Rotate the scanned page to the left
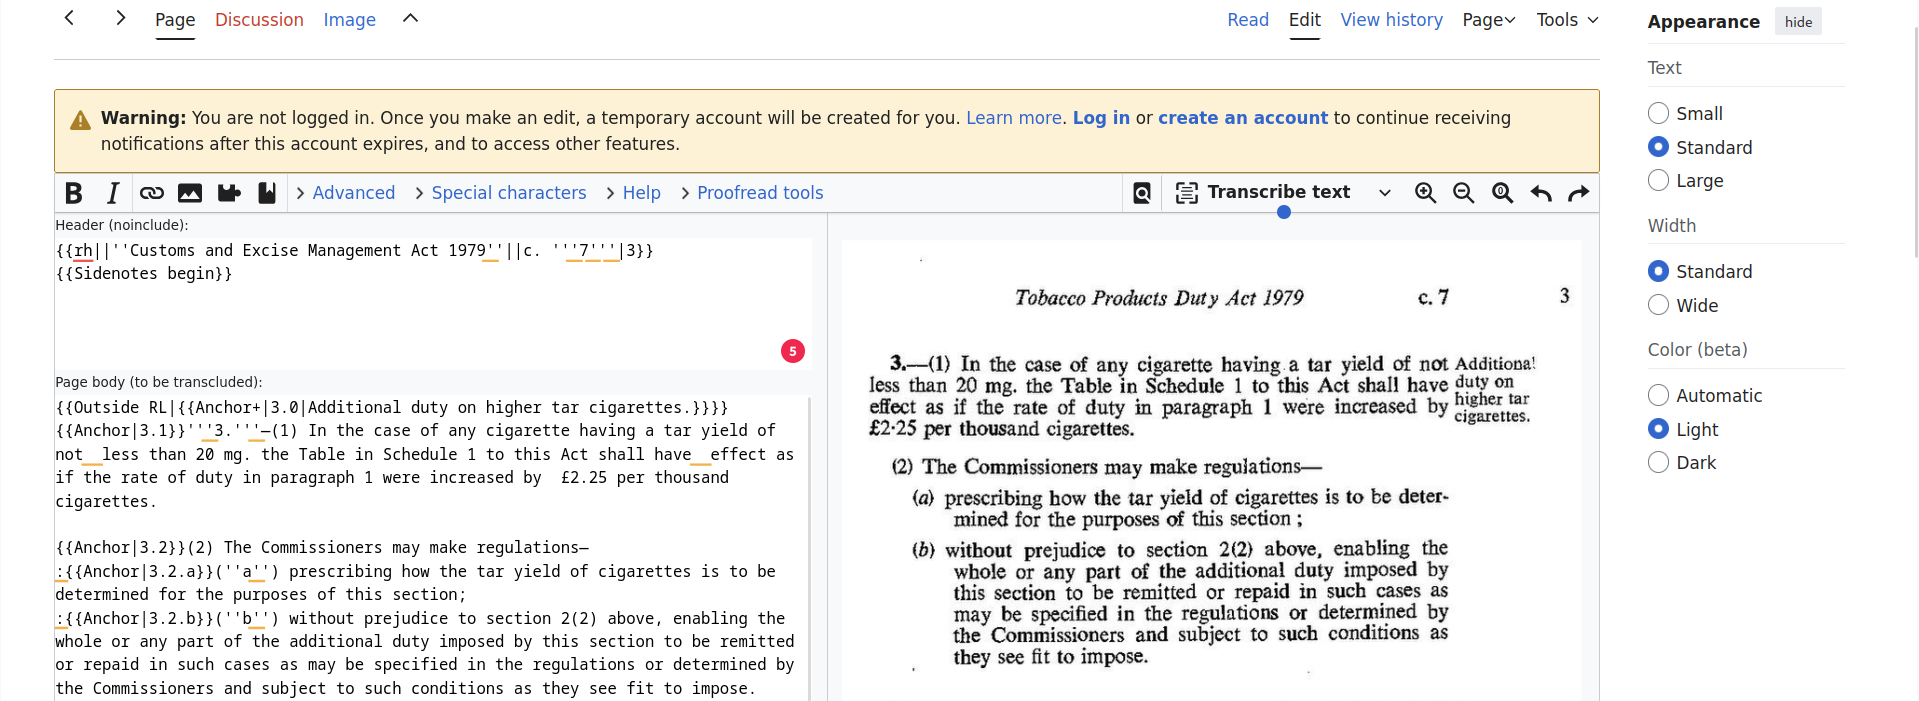This screenshot has width=1919, height=701. pos(1541,193)
